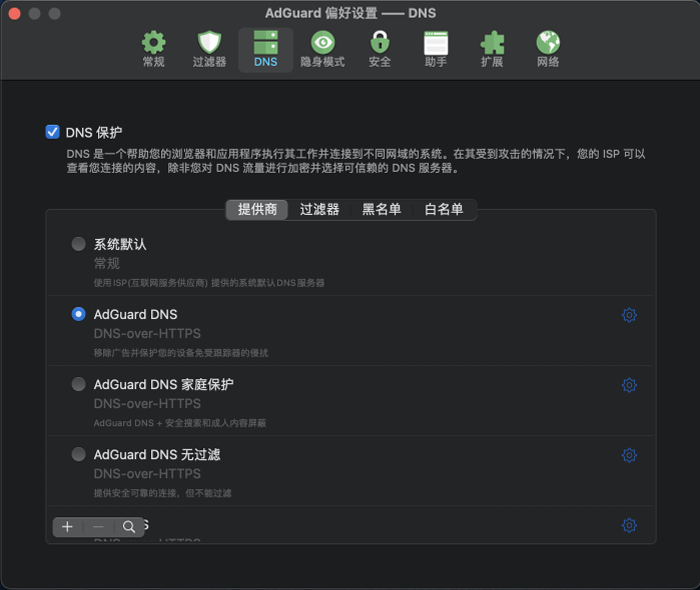Switch to the 黑名单 tab

pos(381,209)
